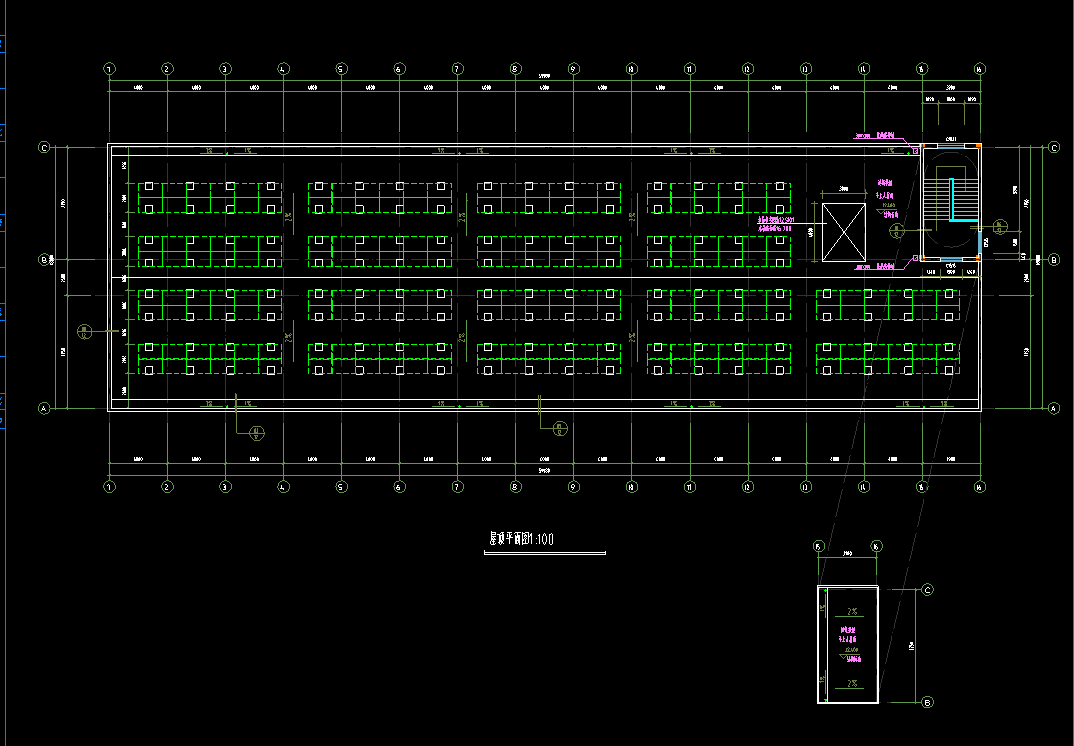Image resolution: width=1074 pixels, height=746 pixels.
Task: Select the crossed rectangle roof opening
Action: coord(844,231)
